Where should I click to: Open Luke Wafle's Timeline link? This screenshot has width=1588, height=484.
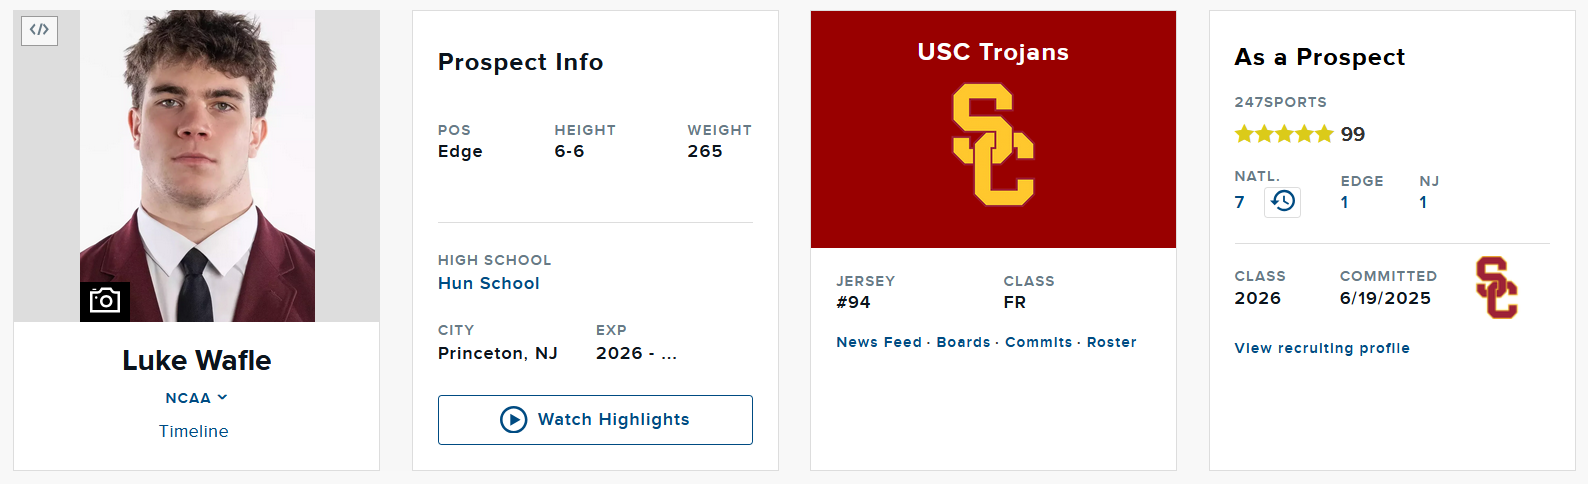point(194,431)
